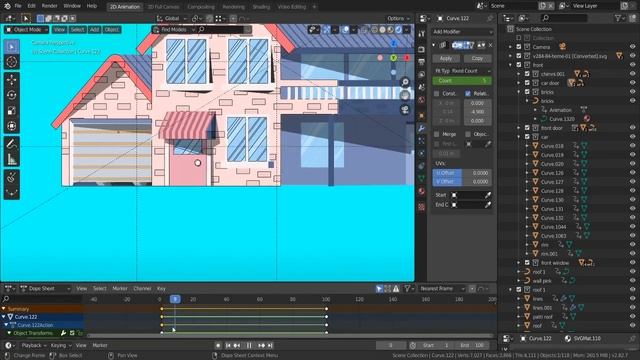
Task: Open the Window menu
Action: pyautogui.click(x=72, y=6)
